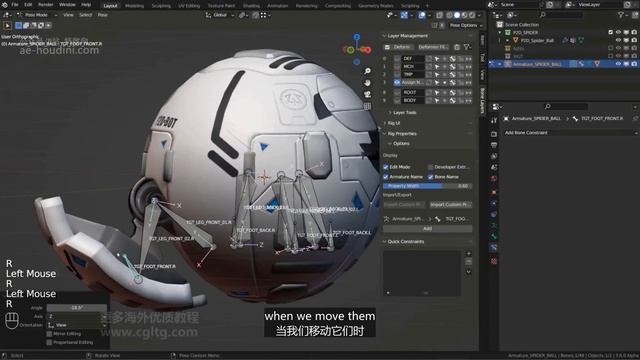Toggle orthographic perspective grid gizmo
This screenshot has height=360, width=640.
pyautogui.click(x=367, y=106)
